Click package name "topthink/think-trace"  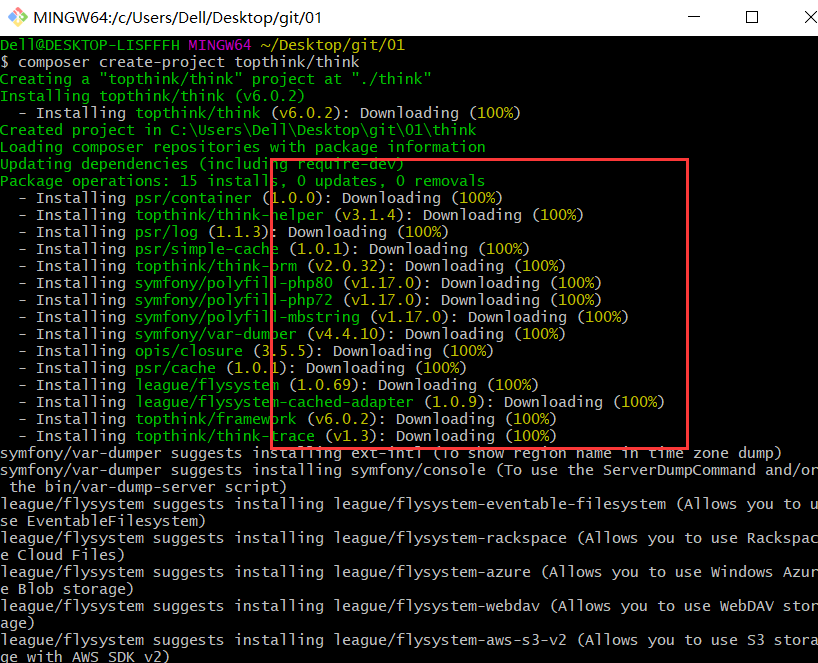pyautogui.click(x=225, y=436)
